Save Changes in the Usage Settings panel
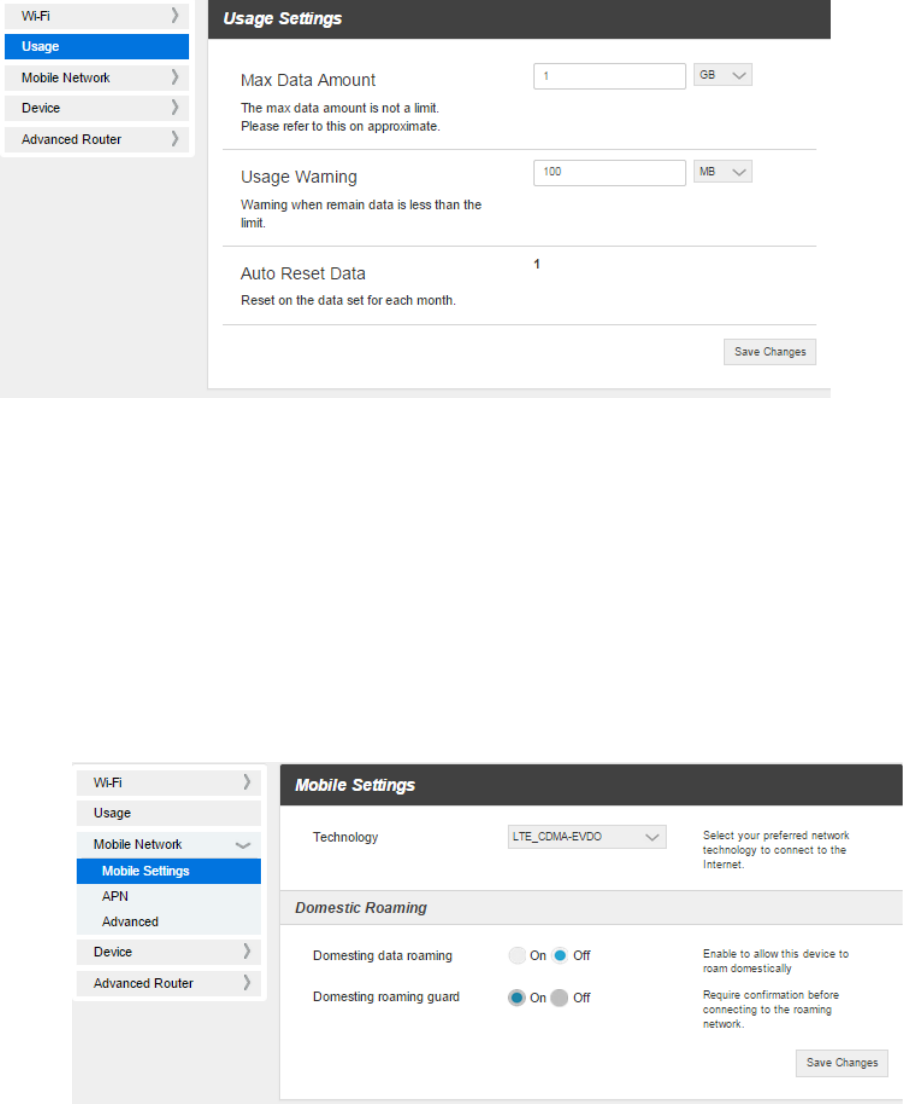The height and width of the screenshot is (1104, 903). [x=770, y=351]
